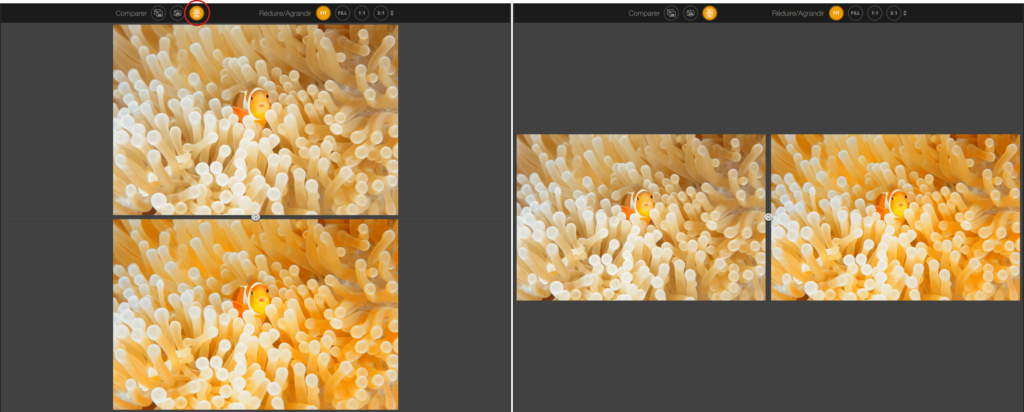
Task: Set 1:1 zoom in left window
Action: pos(361,13)
